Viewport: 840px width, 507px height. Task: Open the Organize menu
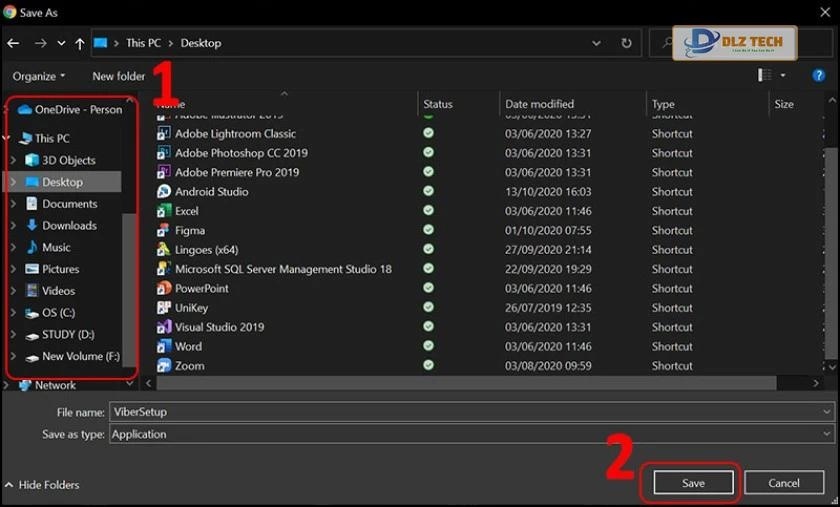coord(39,77)
